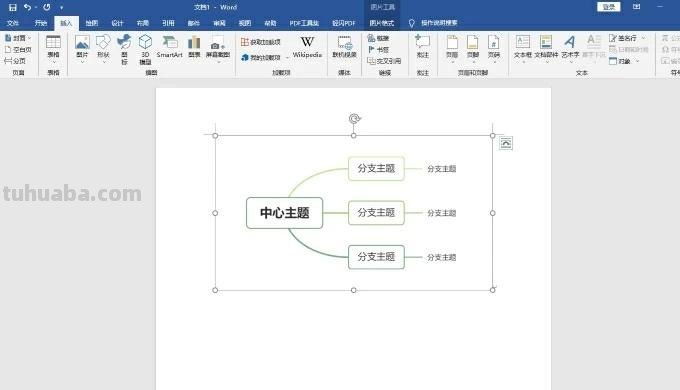Open Ribbon Display Options in title bar
The image size is (680, 390).
coord(636,7)
